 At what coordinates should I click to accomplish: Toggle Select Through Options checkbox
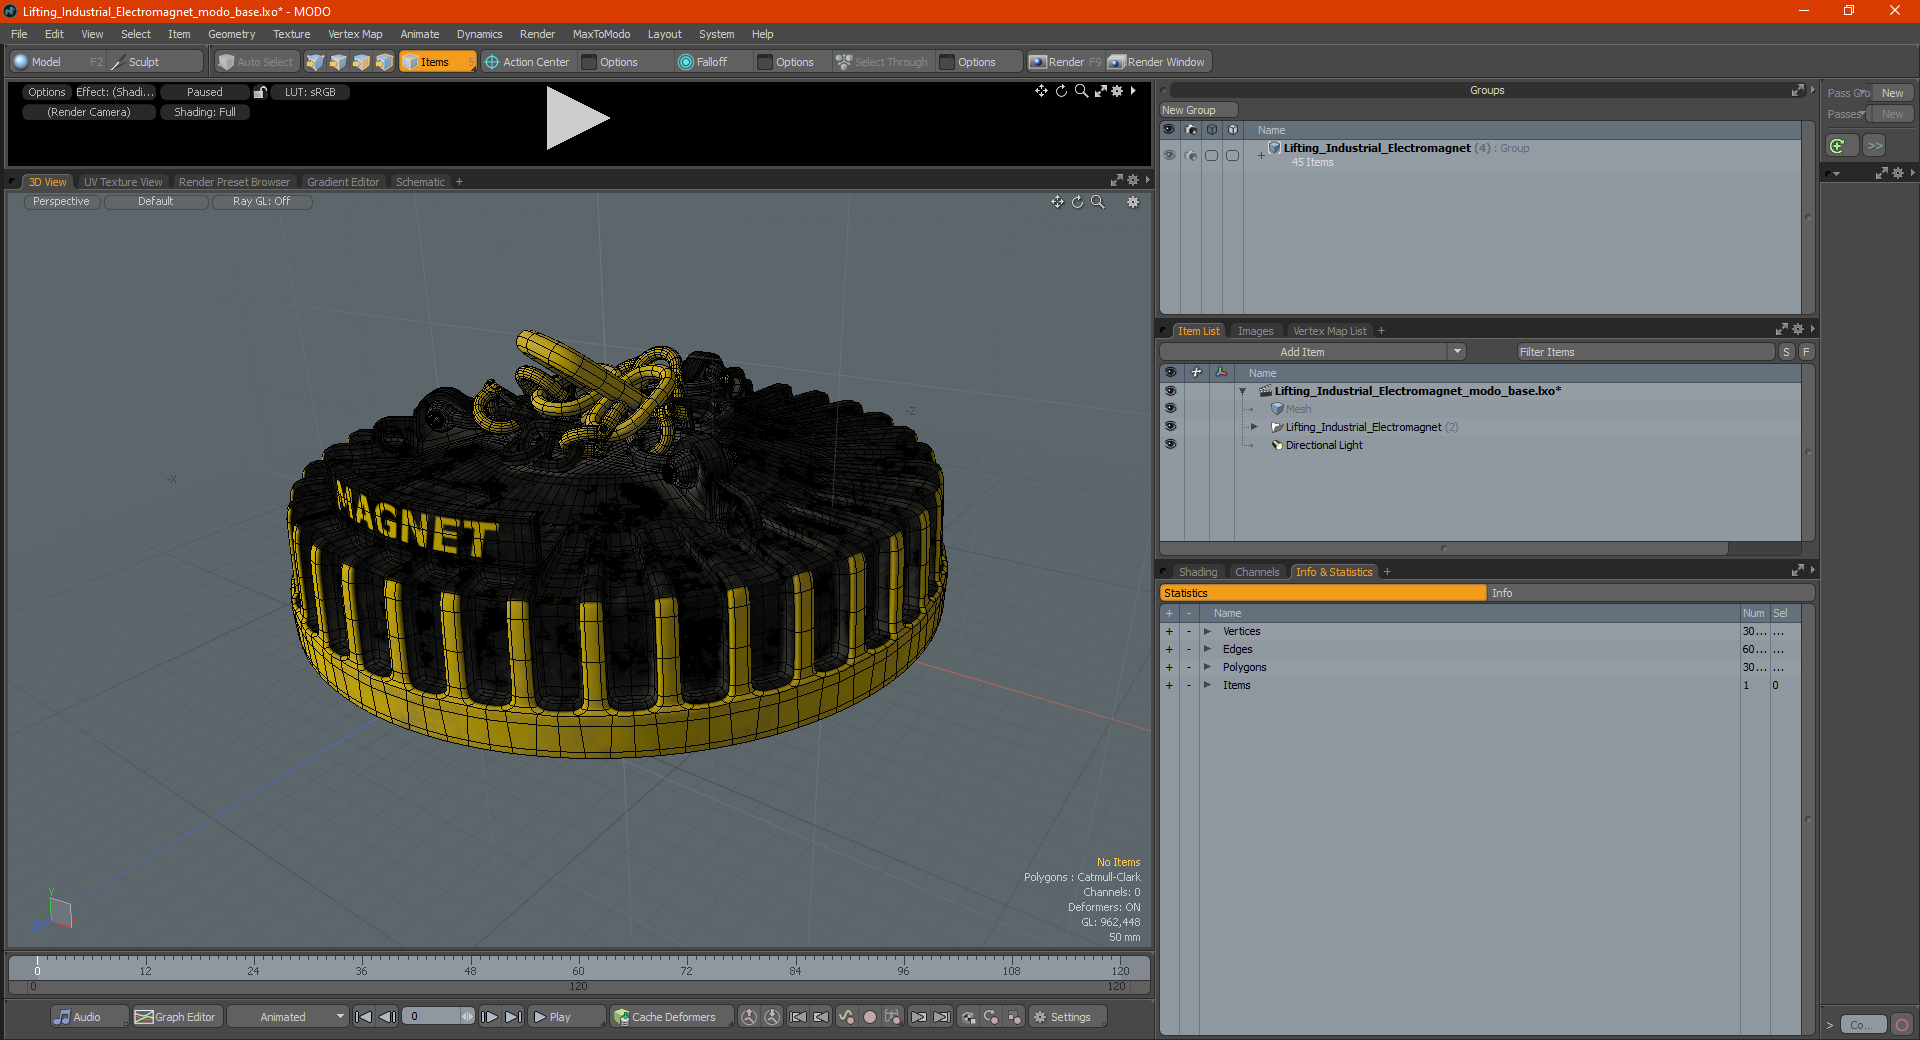(947, 62)
